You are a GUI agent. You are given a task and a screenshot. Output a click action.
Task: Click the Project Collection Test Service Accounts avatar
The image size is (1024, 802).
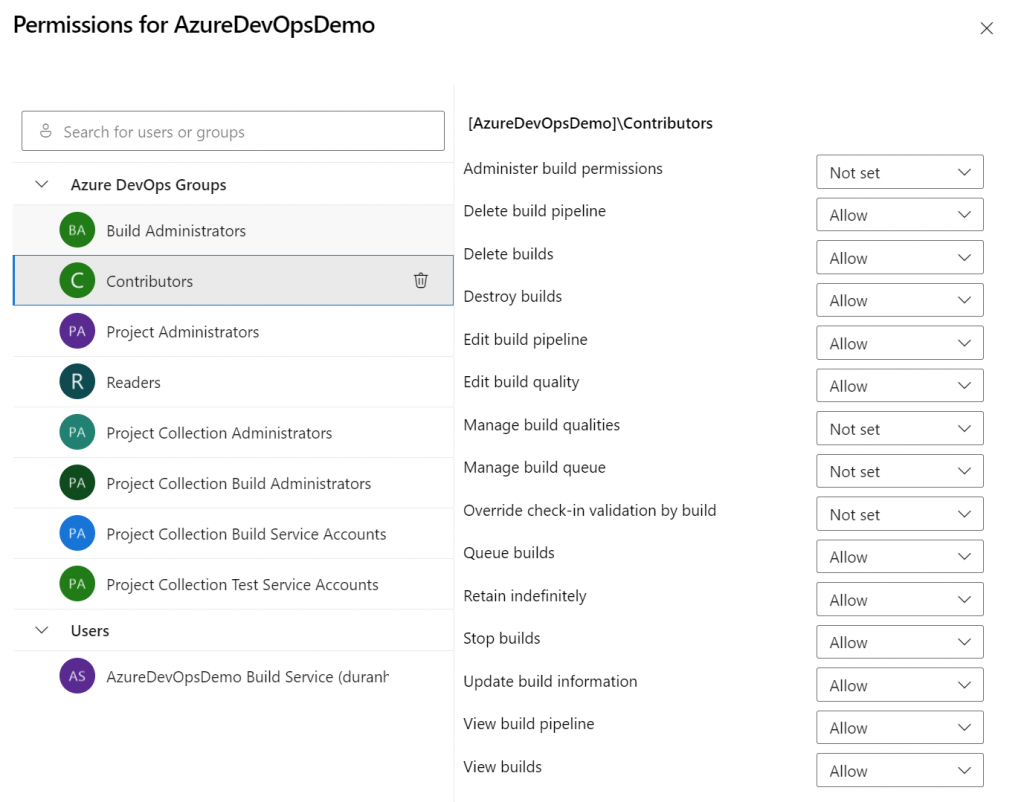pos(77,584)
